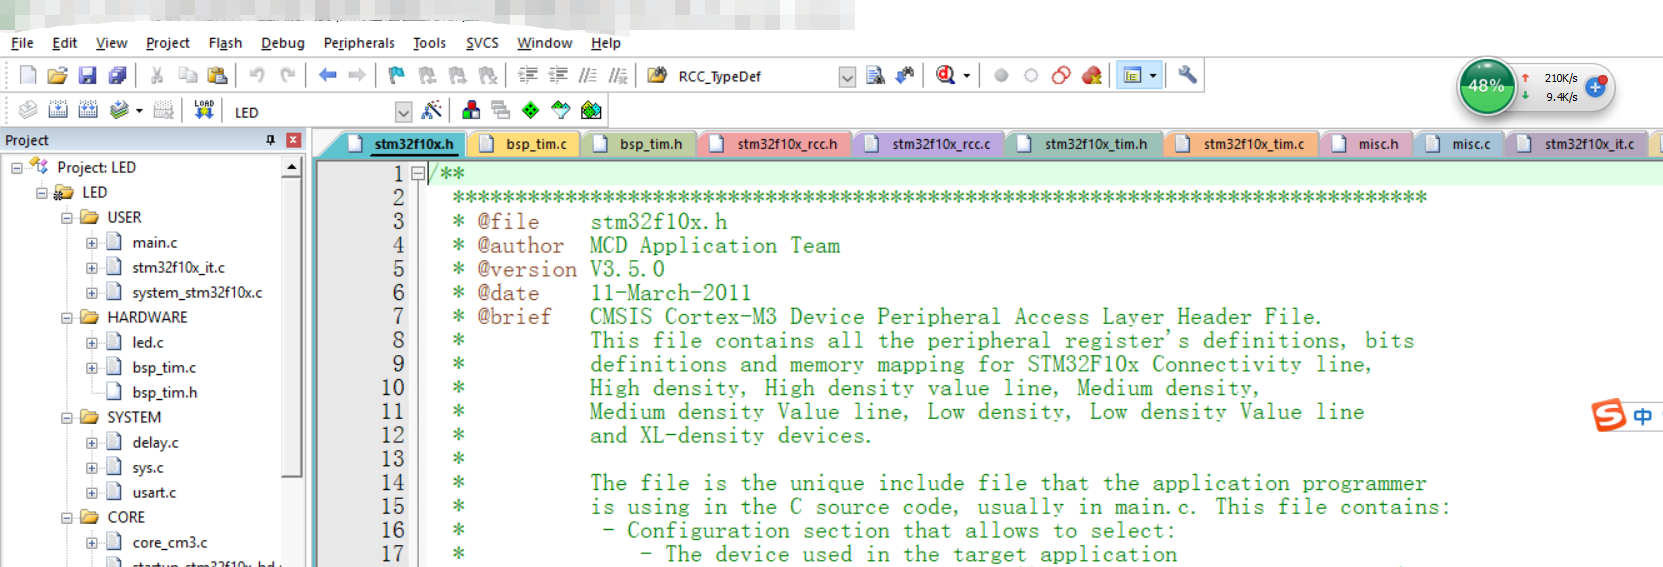Open Configuration with the wrench icon
This screenshot has width=1663, height=567.
coord(1187,75)
